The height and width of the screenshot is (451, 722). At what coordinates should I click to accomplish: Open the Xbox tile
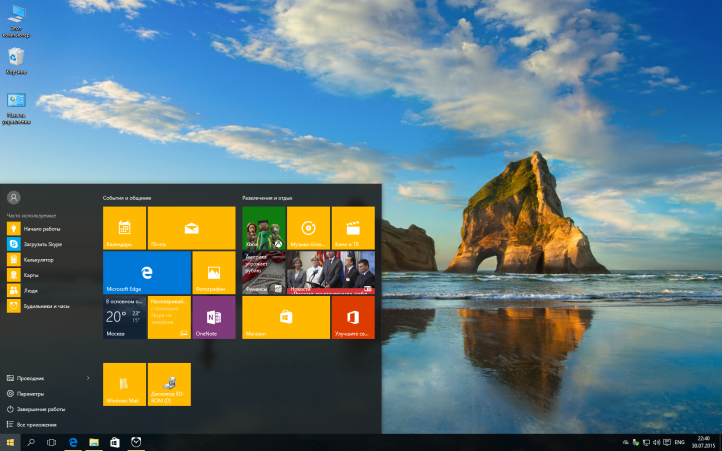pyautogui.click(x=264, y=228)
